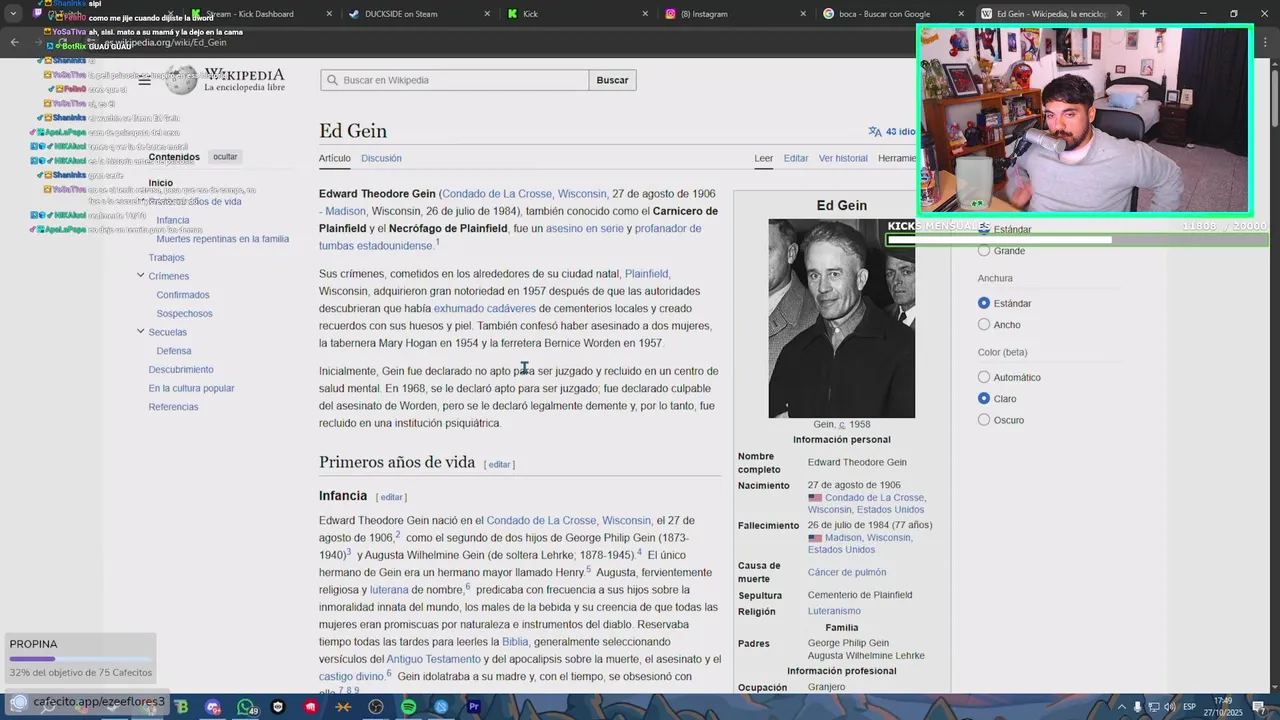Viewport: 1280px width, 720px height.
Task: Open OBS Studio from the taskbar
Action: pyautogui.click(x=375, y=707)
